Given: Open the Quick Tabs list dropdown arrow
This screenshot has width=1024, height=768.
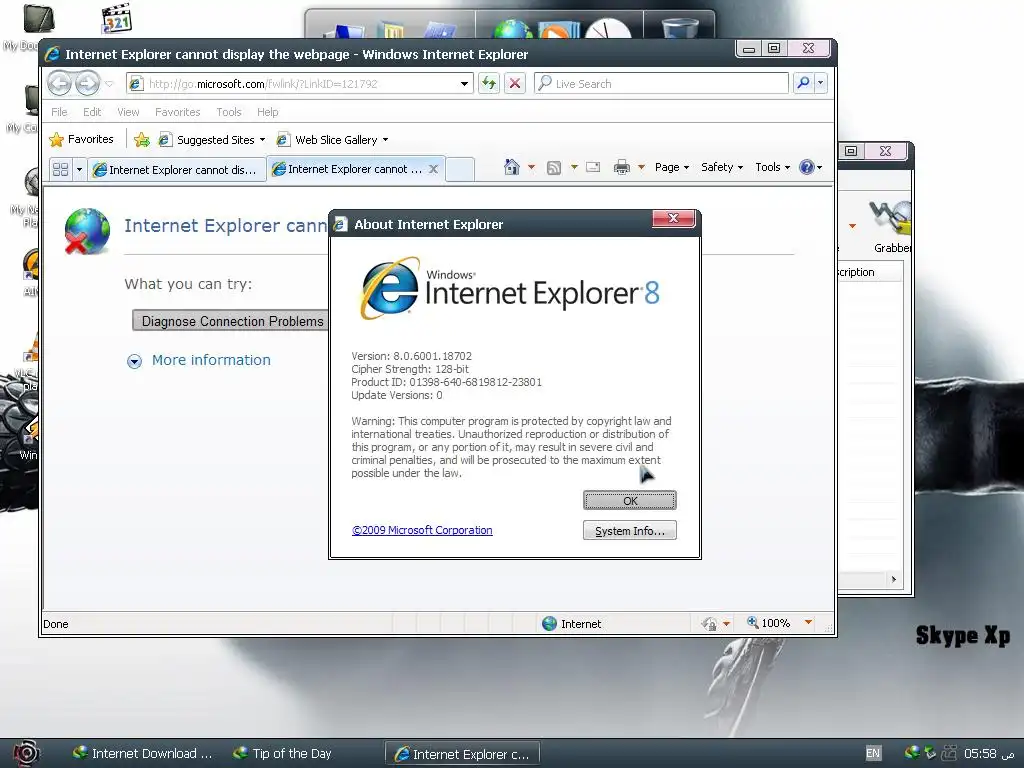Looking at the screenshot, I should point(79,170).
